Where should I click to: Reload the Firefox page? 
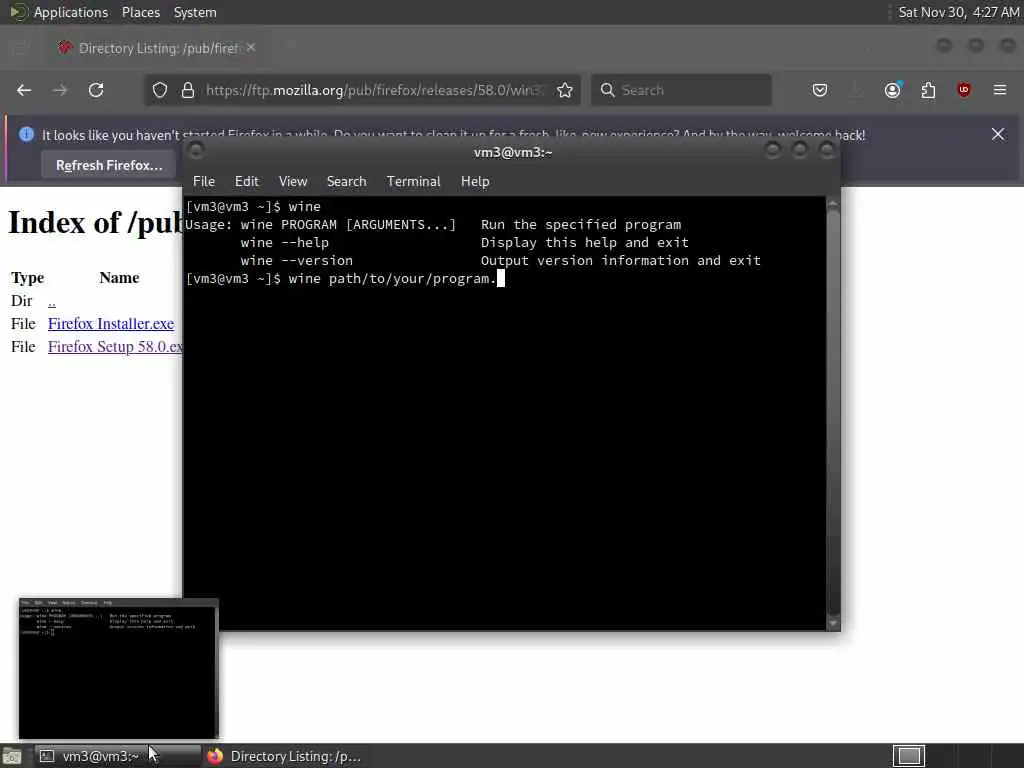pos(96,90)
